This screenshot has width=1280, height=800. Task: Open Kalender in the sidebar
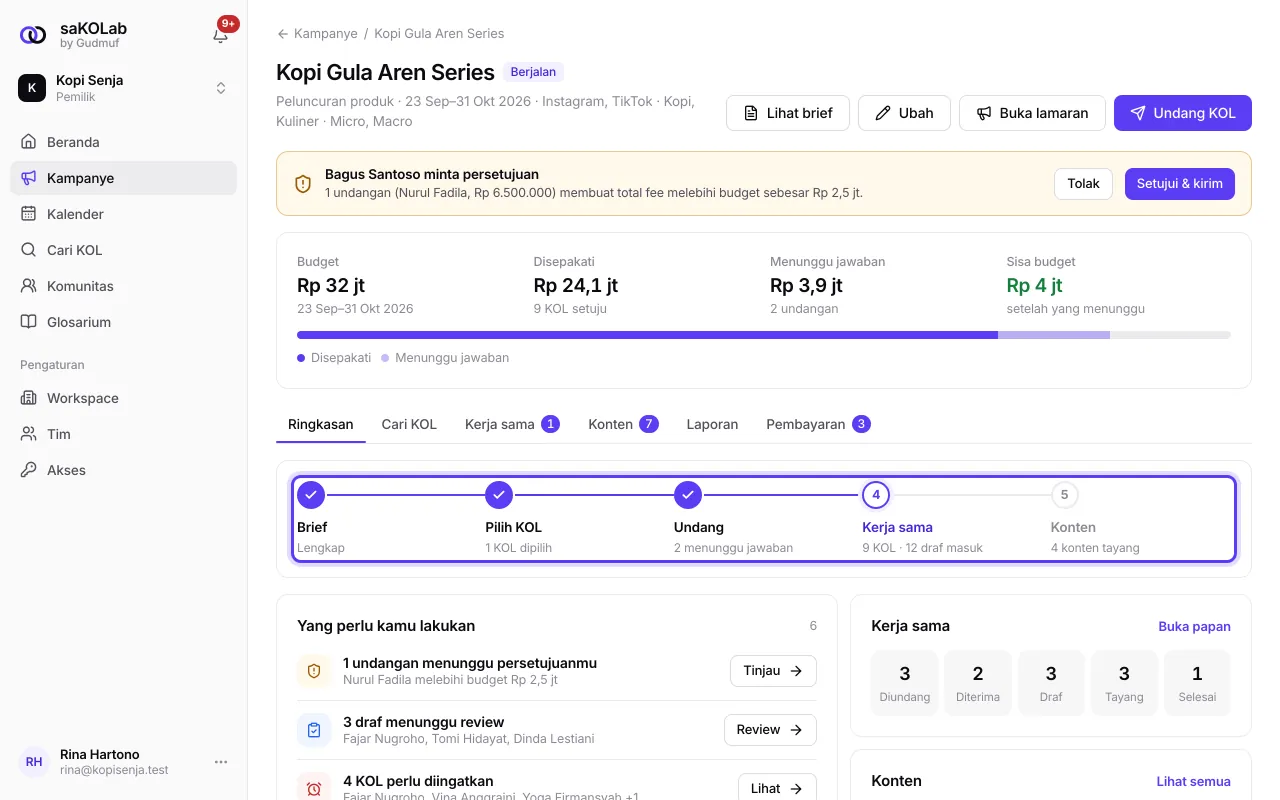[123, 214]
